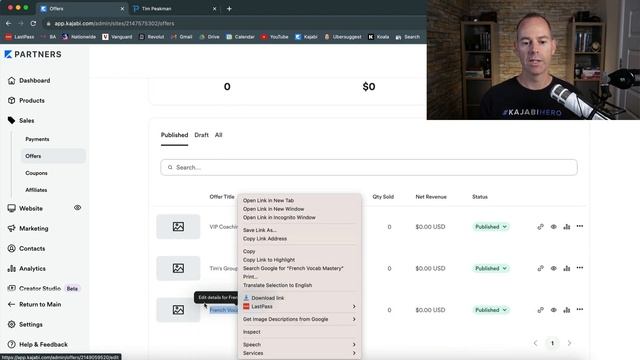The height and width of the screenshot is (360, 640).
Task: Open the Dashboard sidebar item
Action: pos(29,80)
